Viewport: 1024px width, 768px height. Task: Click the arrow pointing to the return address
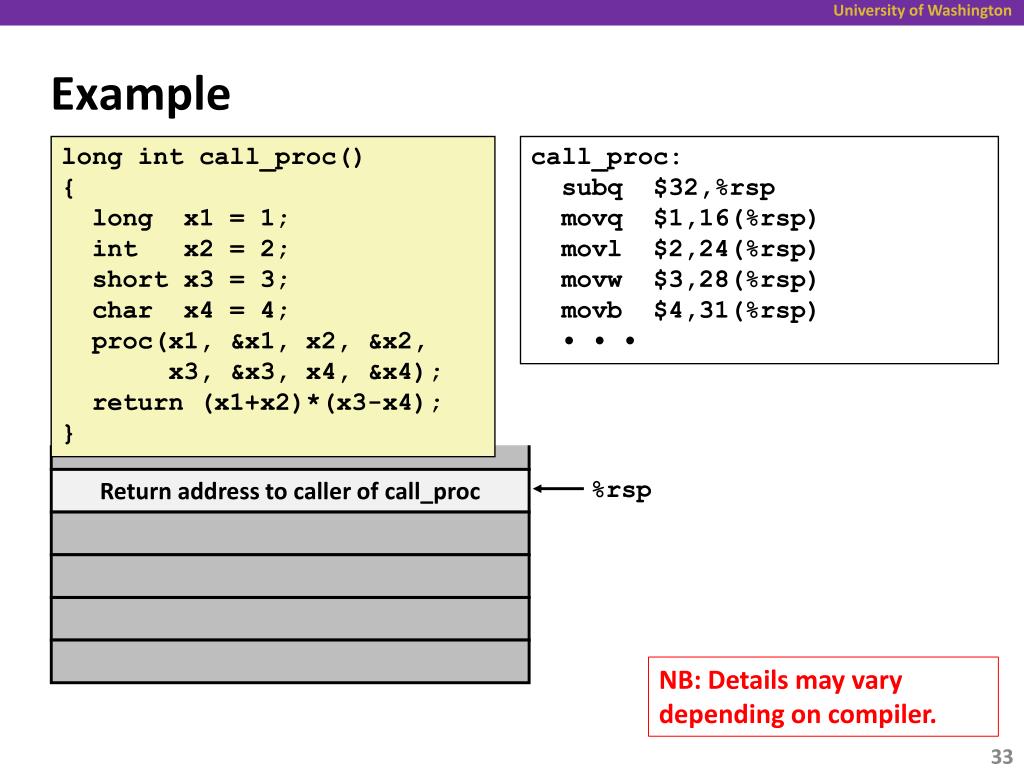coord(559,489)
